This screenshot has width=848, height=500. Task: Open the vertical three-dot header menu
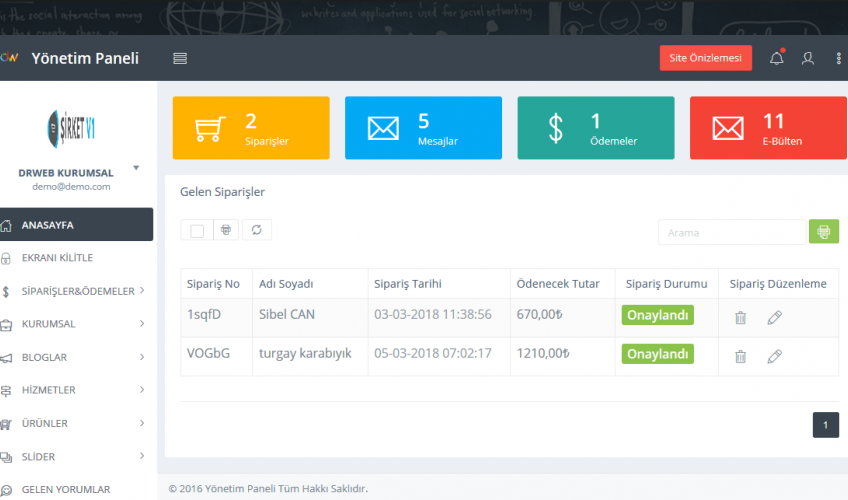(x=838, y=59)
